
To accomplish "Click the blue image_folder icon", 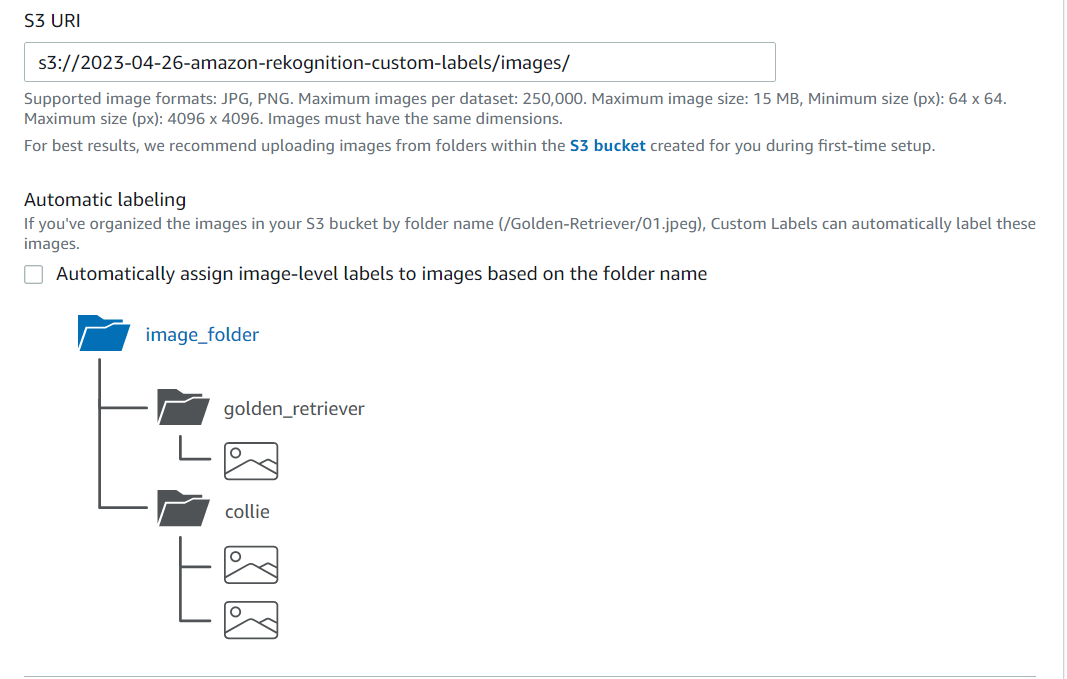I will click(x=103, y=333).
